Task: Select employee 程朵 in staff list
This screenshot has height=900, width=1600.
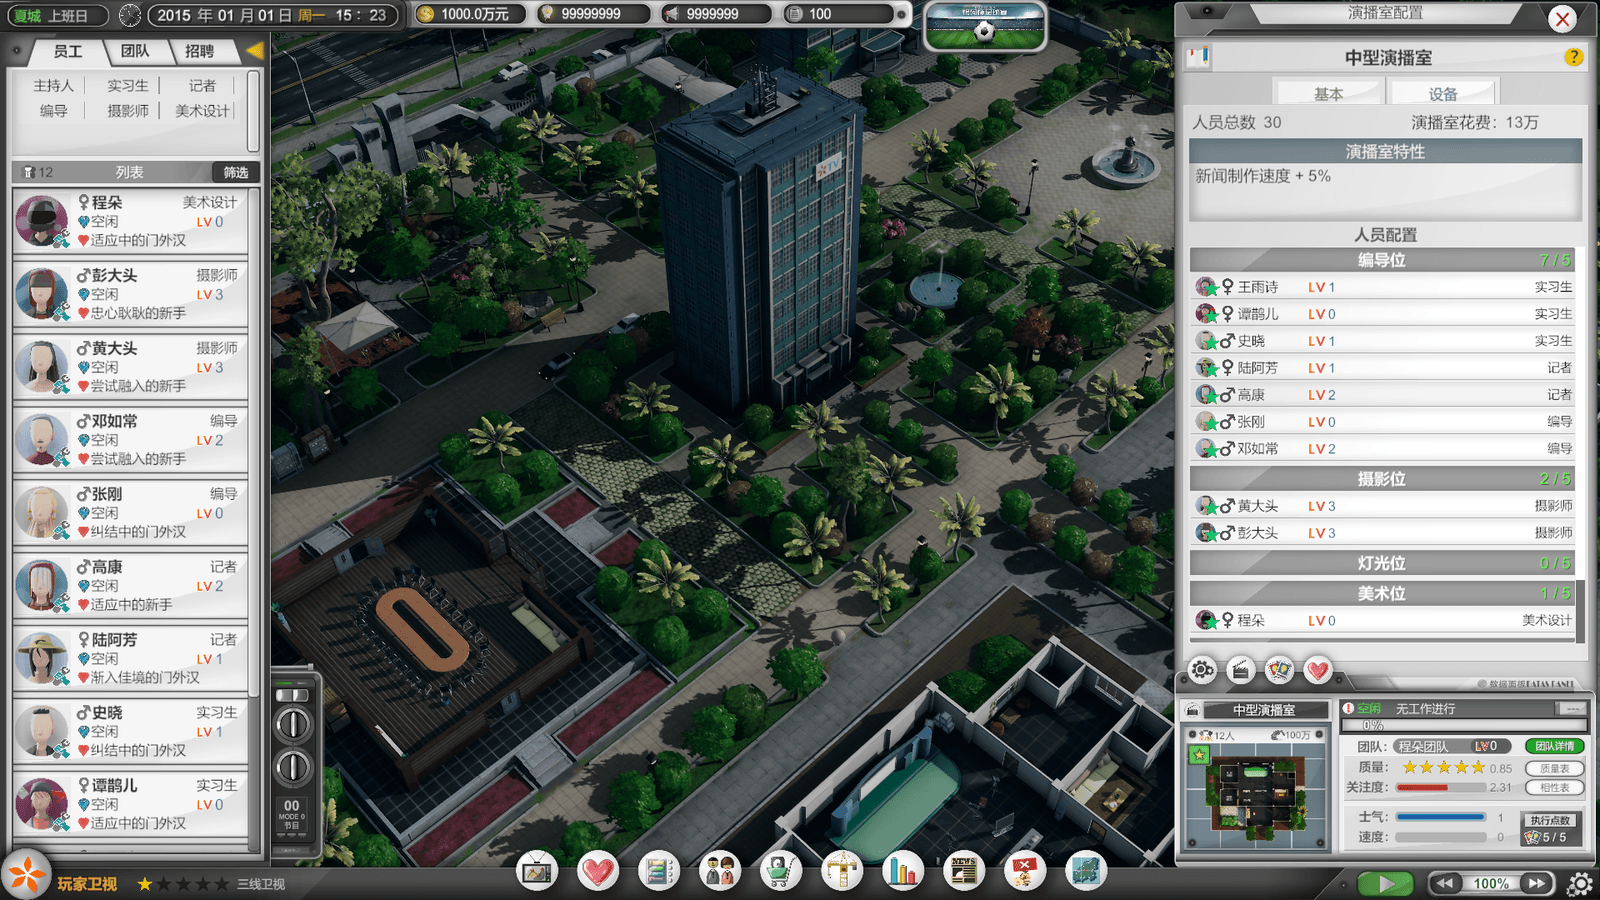Action: pyautogui.click(x=130, y=221)
